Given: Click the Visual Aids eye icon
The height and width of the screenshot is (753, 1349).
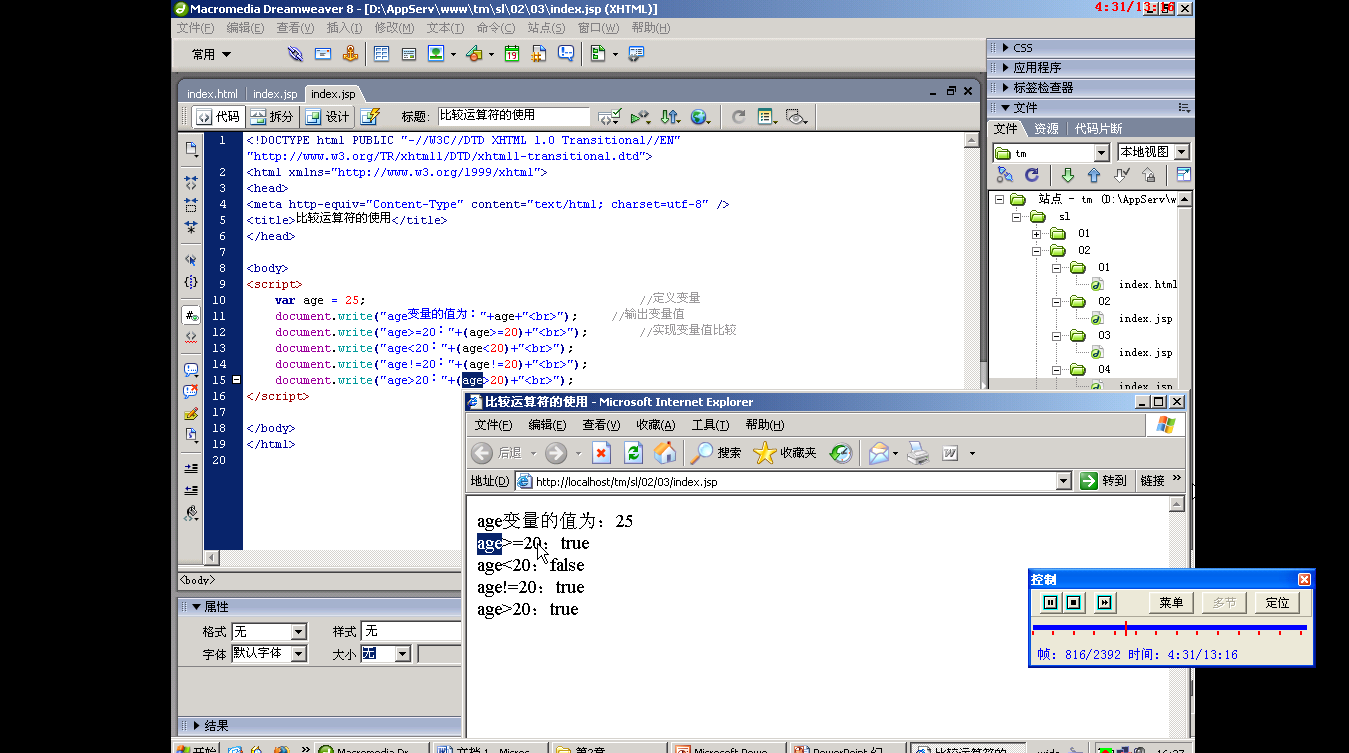Looking at the screenshot, I should (x=796, y=117).
